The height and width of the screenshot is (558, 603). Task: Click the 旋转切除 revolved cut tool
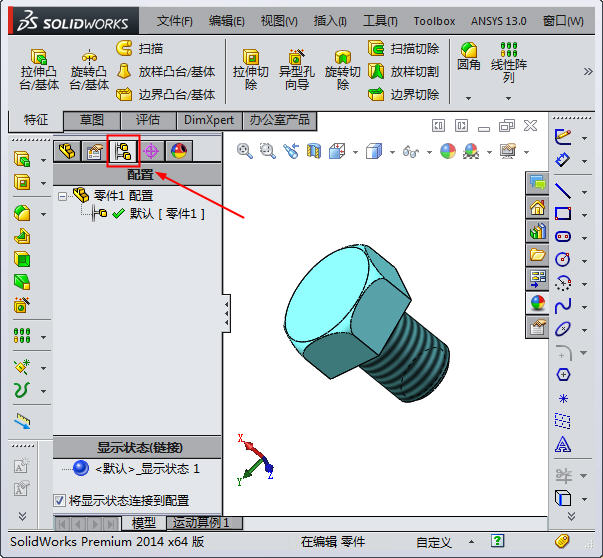[342, 70]
